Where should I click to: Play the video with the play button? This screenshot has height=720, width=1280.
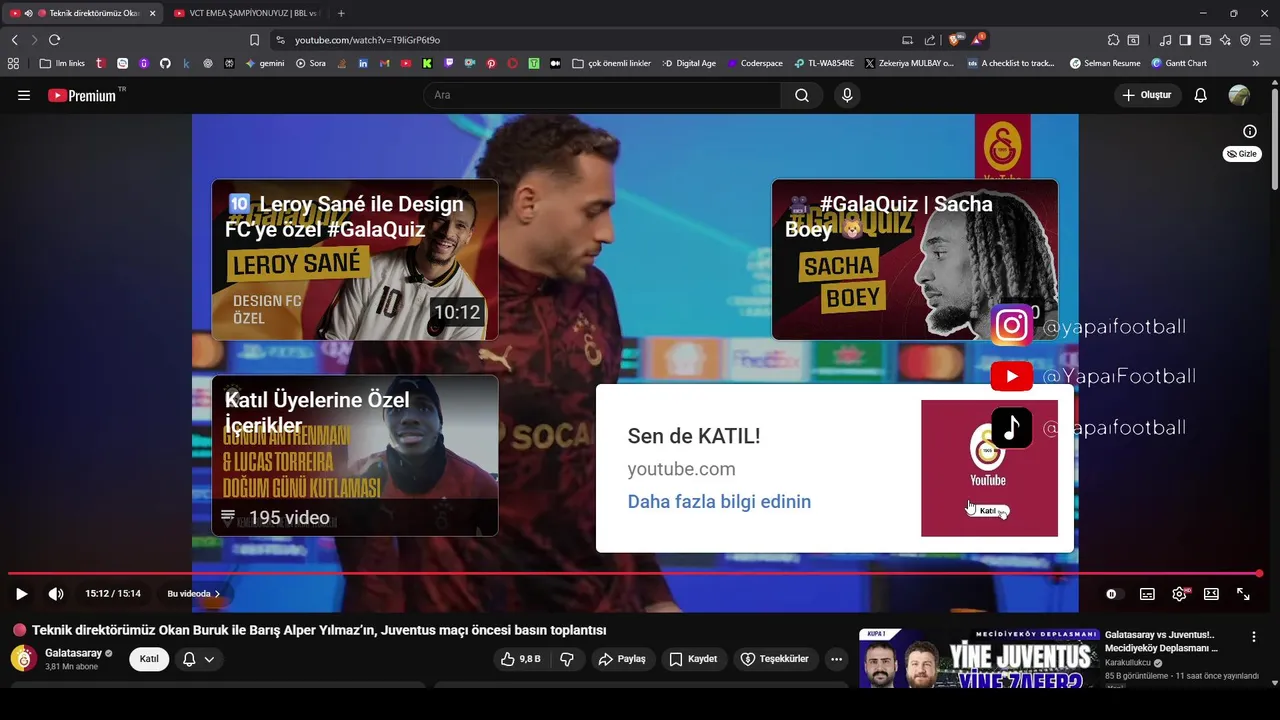21,594
